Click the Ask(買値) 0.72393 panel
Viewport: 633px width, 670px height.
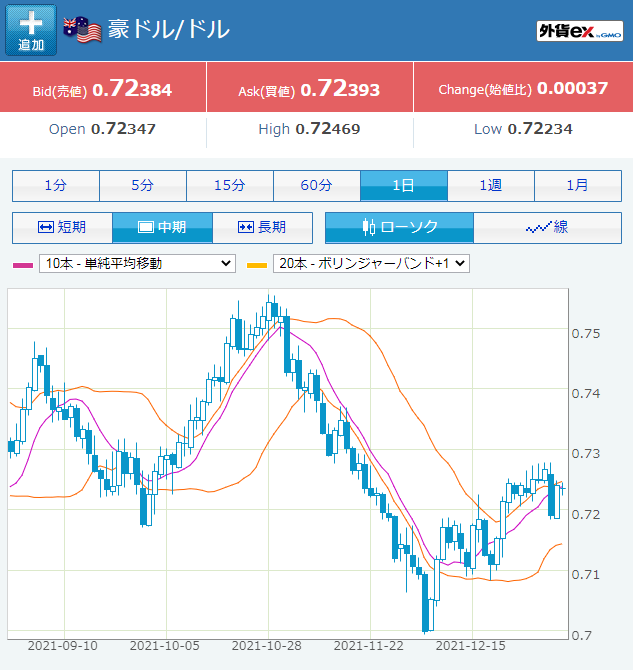(310, 88)
